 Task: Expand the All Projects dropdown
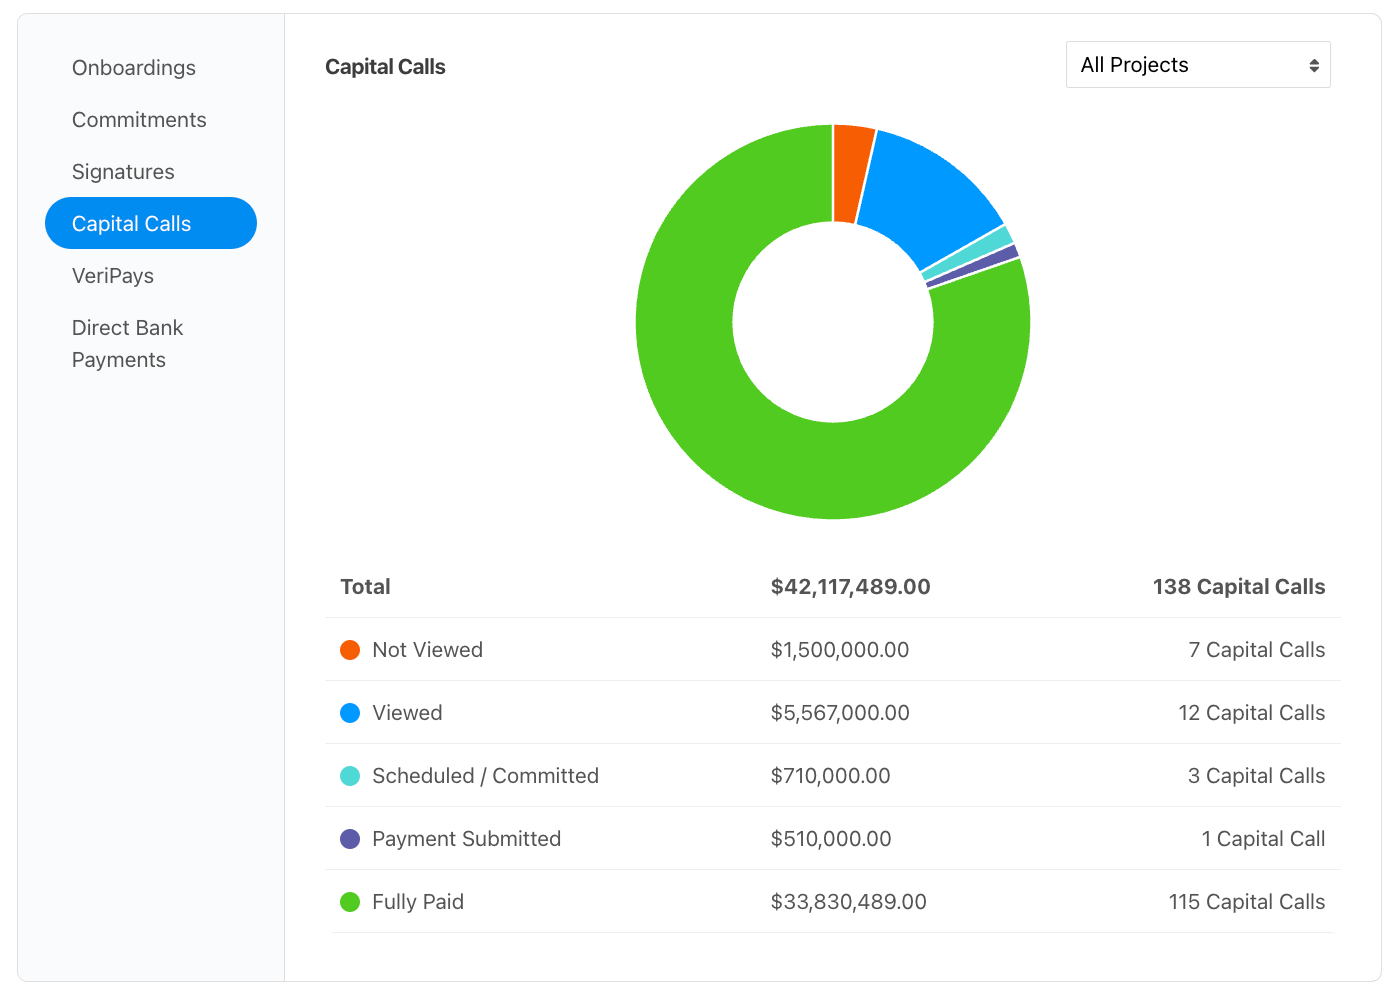[x=1198, y=65]
